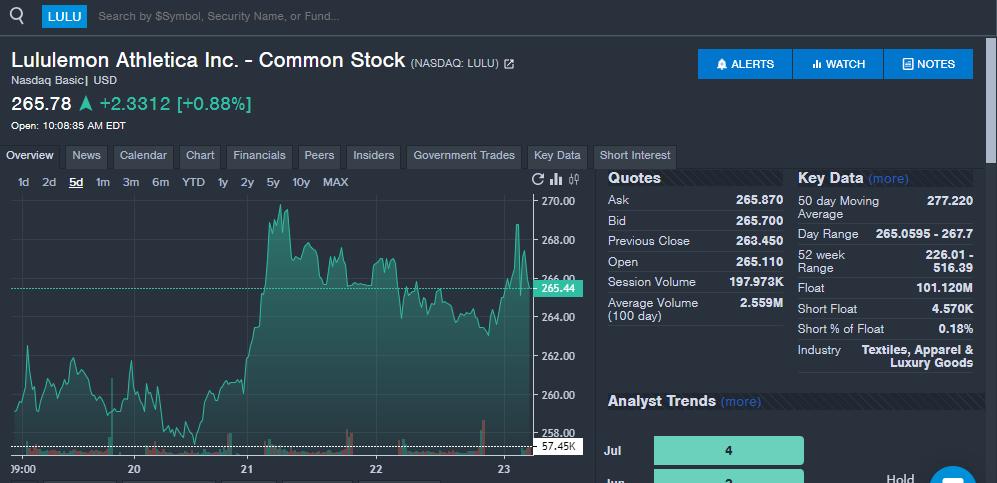Toggle the bar chart volume icon
997x483 pixels.
[556, 179]
